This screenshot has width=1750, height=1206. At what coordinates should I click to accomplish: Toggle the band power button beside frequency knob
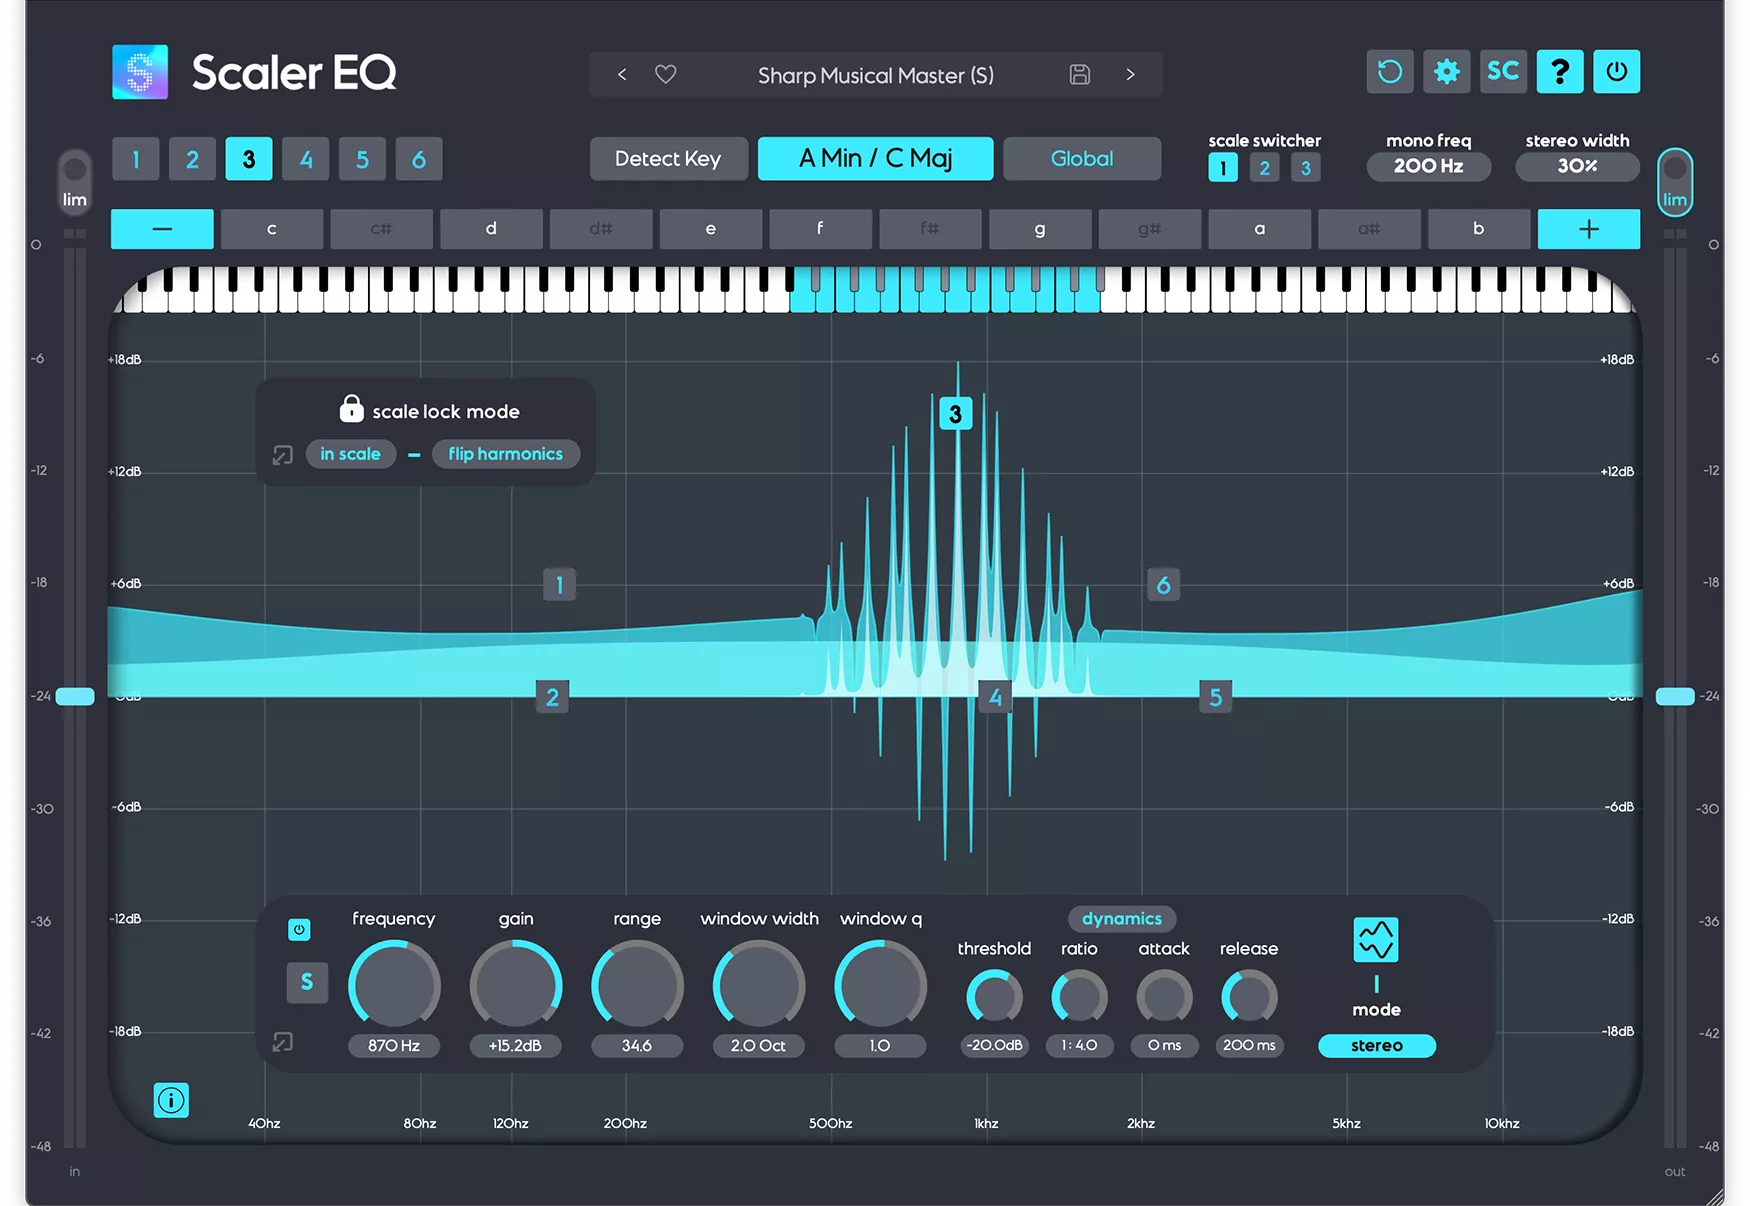(299, 929)
